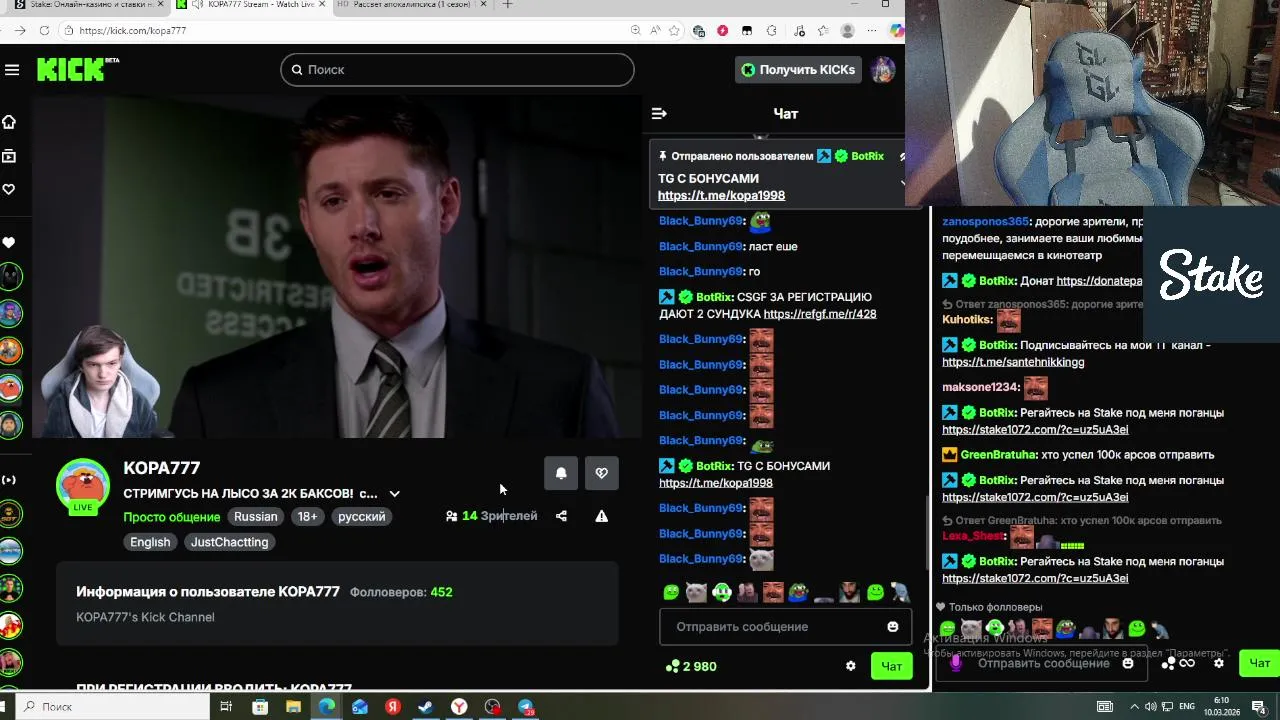This screenshot has height=720, width=1280.
Task: Open the Kick hamburger menu
Action: [12, 70]
